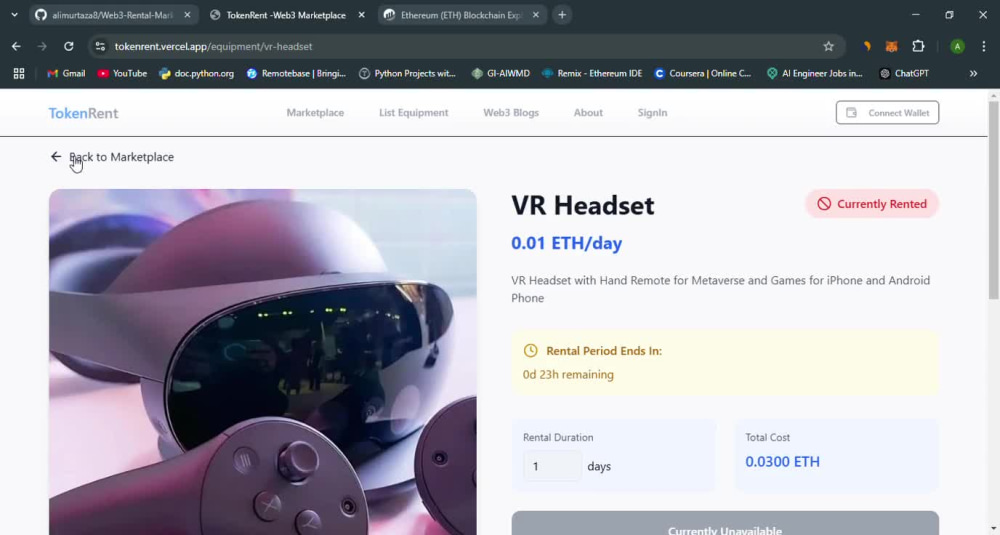The image size is (1000, 535).
Task: Switch to the TokenRent Web3 Marketplace tab
Action: click(287, 15)
